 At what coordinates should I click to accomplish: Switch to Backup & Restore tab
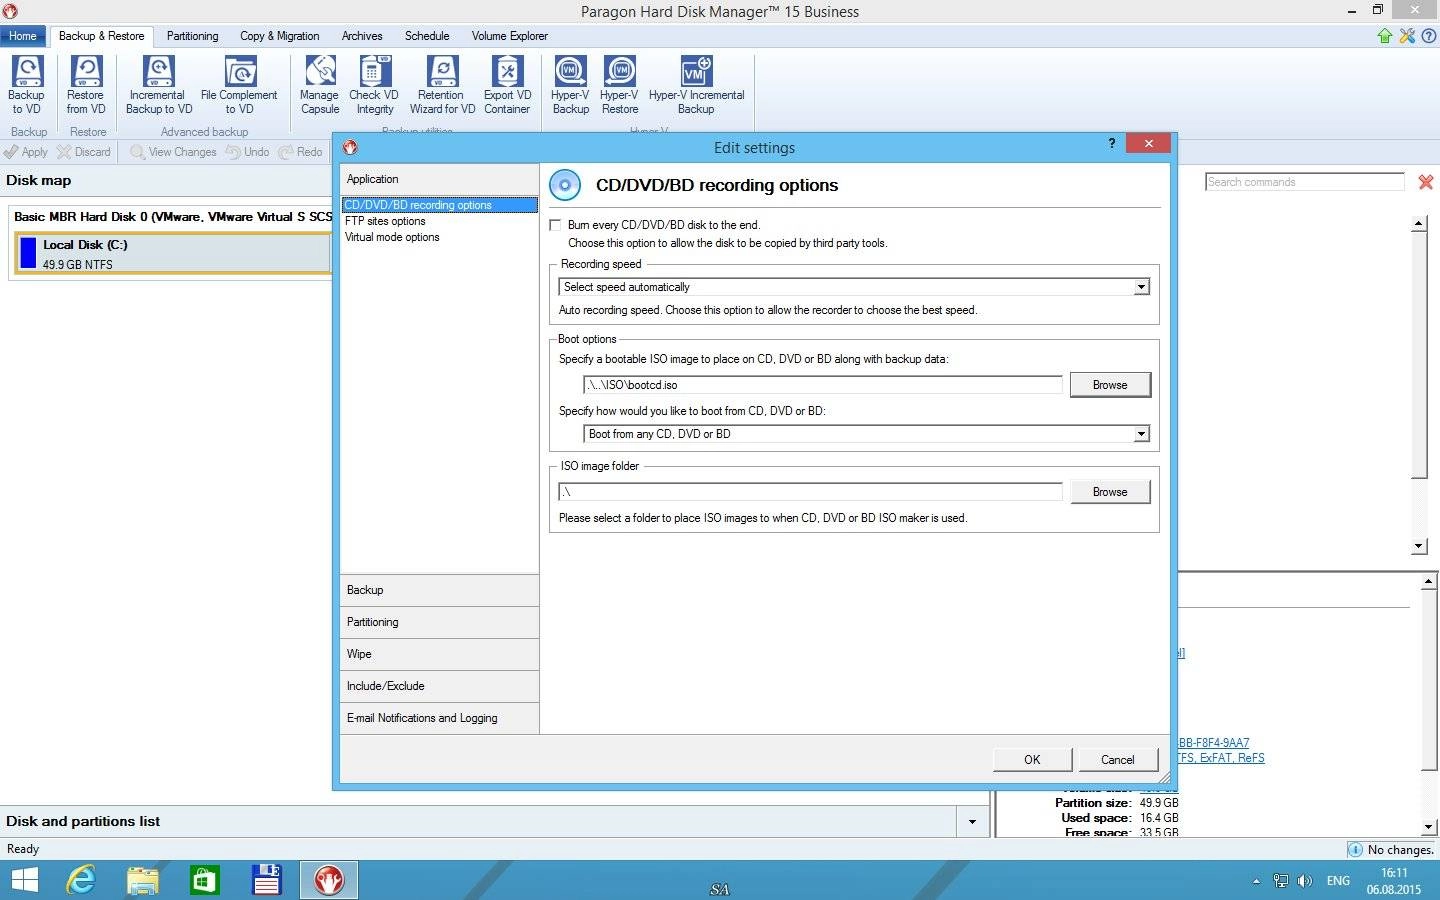(x=101, y=36)
